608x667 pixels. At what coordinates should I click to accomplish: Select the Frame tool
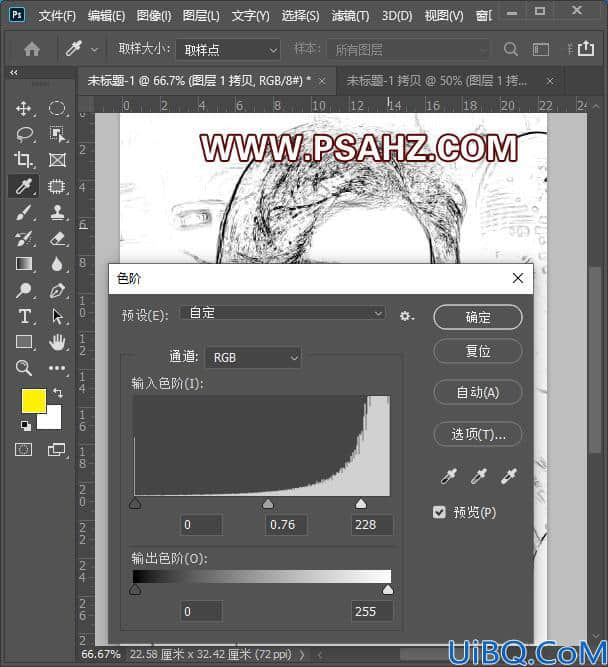tap(57, 160)
